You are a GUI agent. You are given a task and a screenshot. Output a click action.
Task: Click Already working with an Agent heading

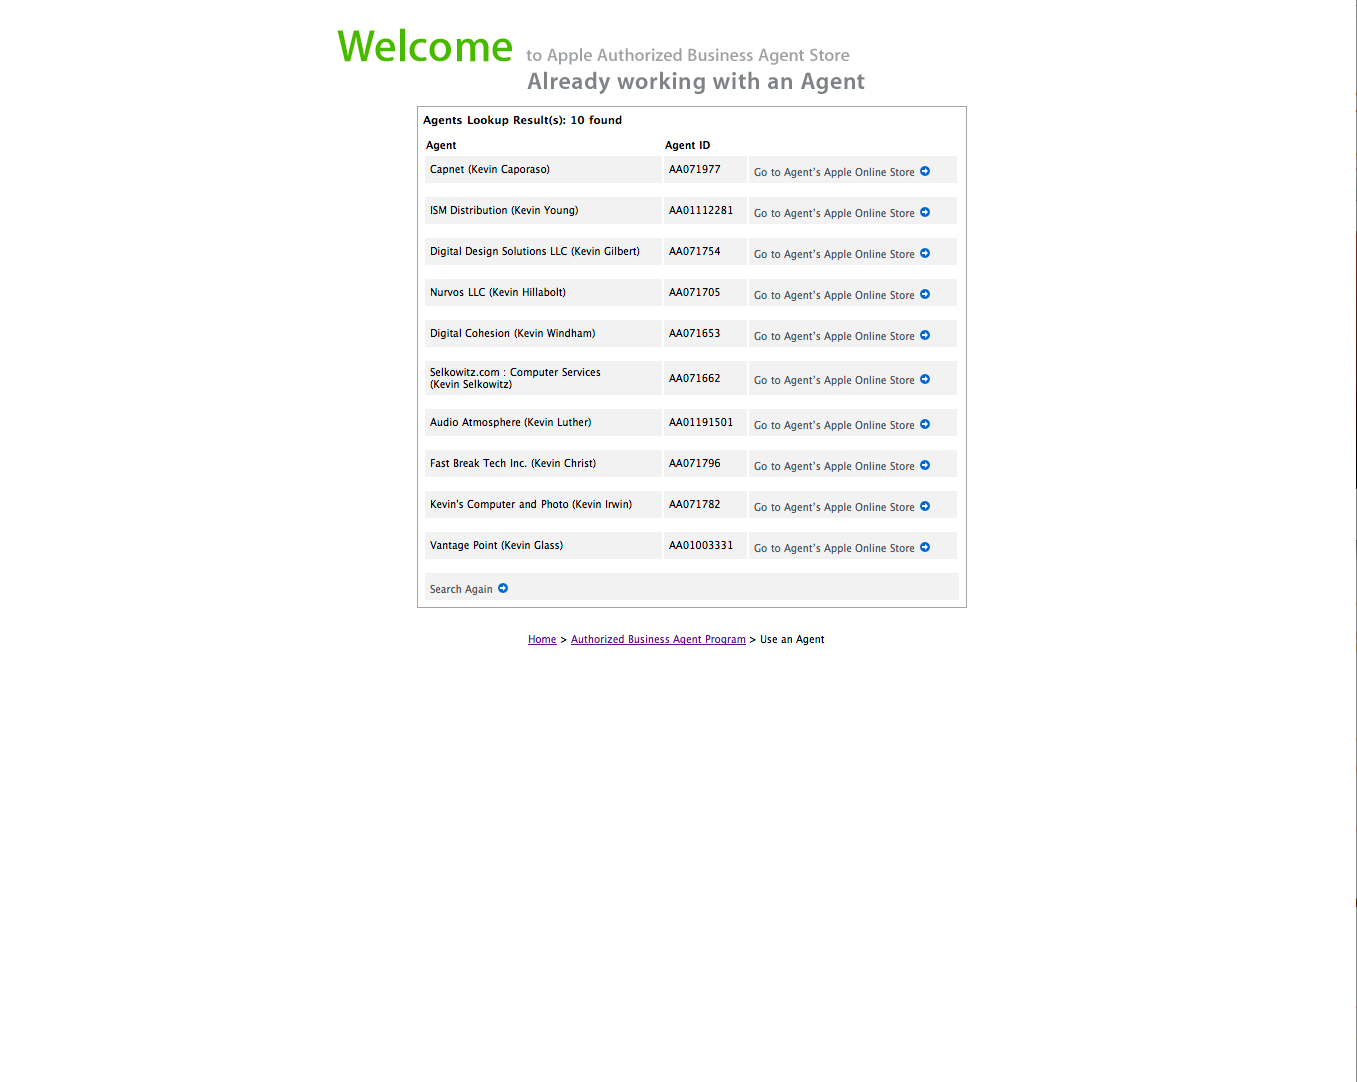click(696, 82)
